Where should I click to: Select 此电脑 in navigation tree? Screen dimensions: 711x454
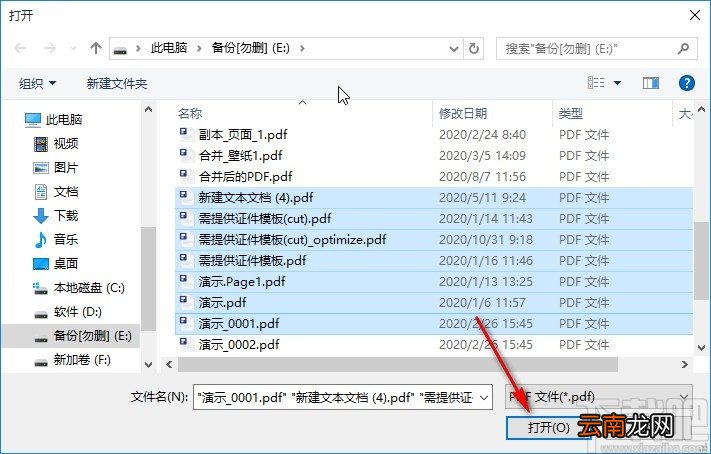(x=54, y=120)
